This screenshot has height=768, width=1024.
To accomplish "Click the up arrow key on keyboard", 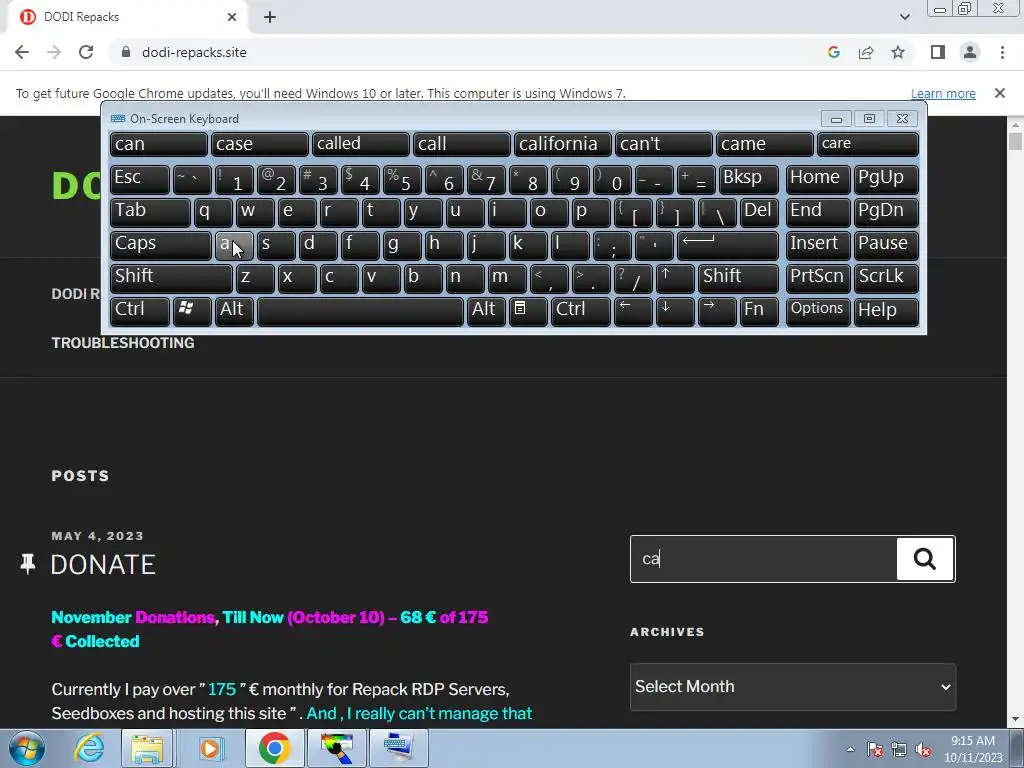I will tap(674, 278).
